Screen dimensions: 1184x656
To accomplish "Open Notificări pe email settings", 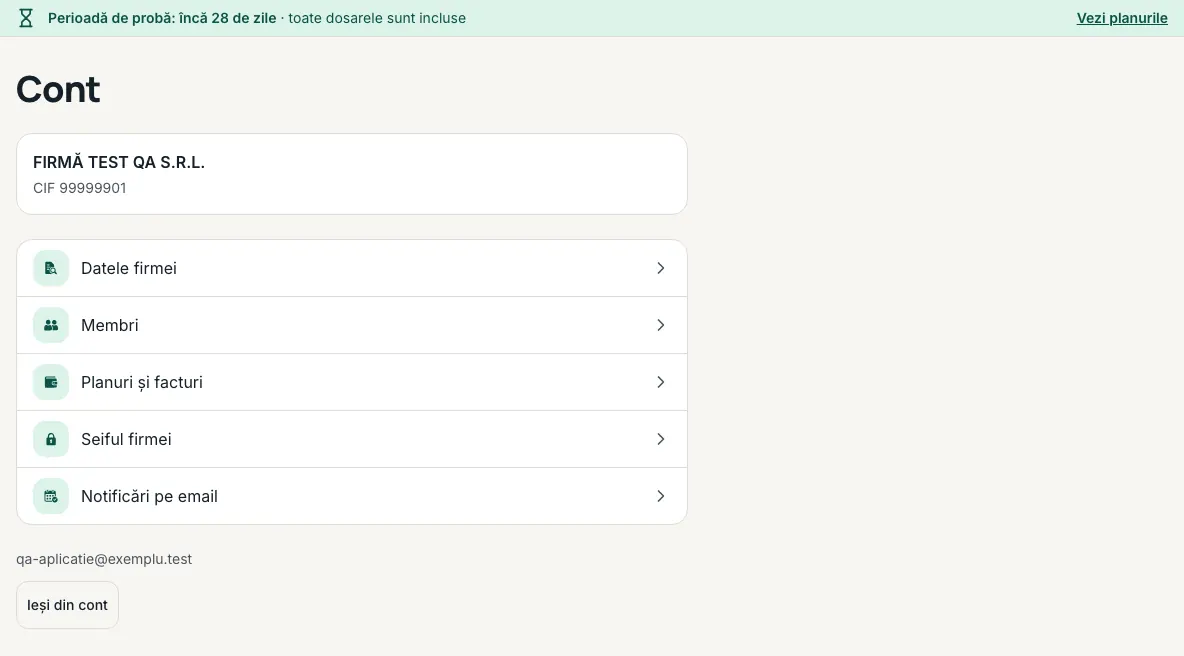I will [x=352, y=496].
